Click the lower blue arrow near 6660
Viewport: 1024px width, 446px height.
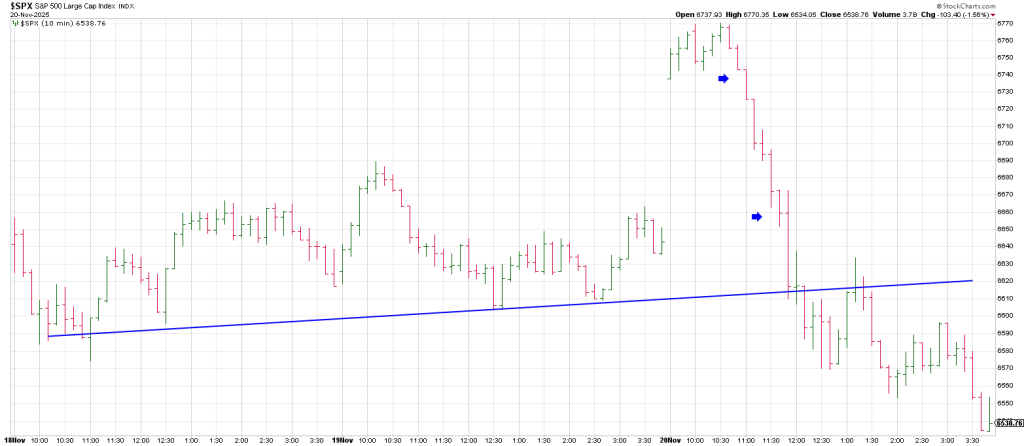[x=757, y=216]
